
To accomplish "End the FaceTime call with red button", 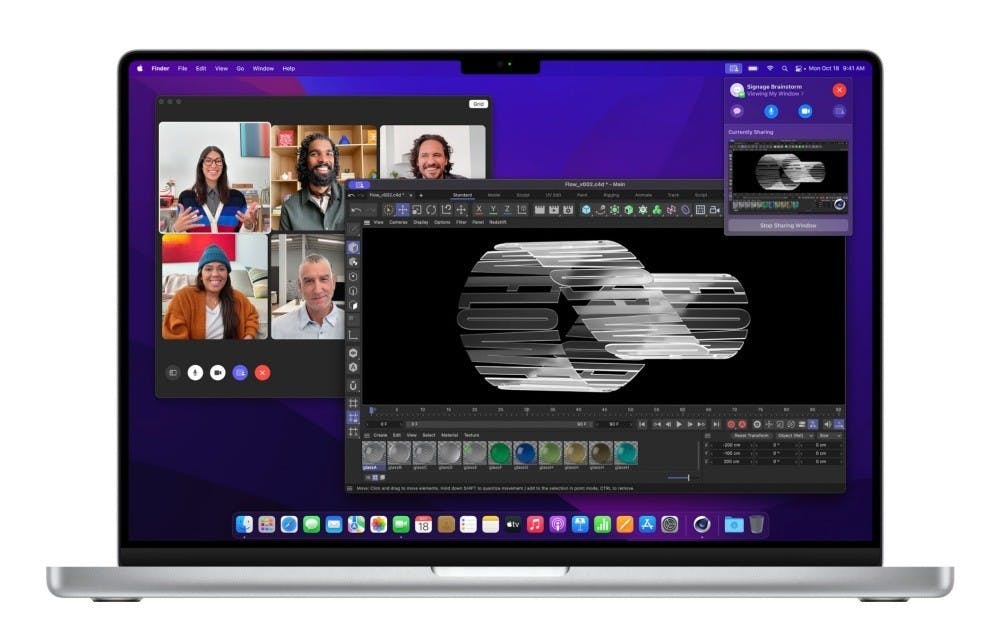I will (262, 372).
